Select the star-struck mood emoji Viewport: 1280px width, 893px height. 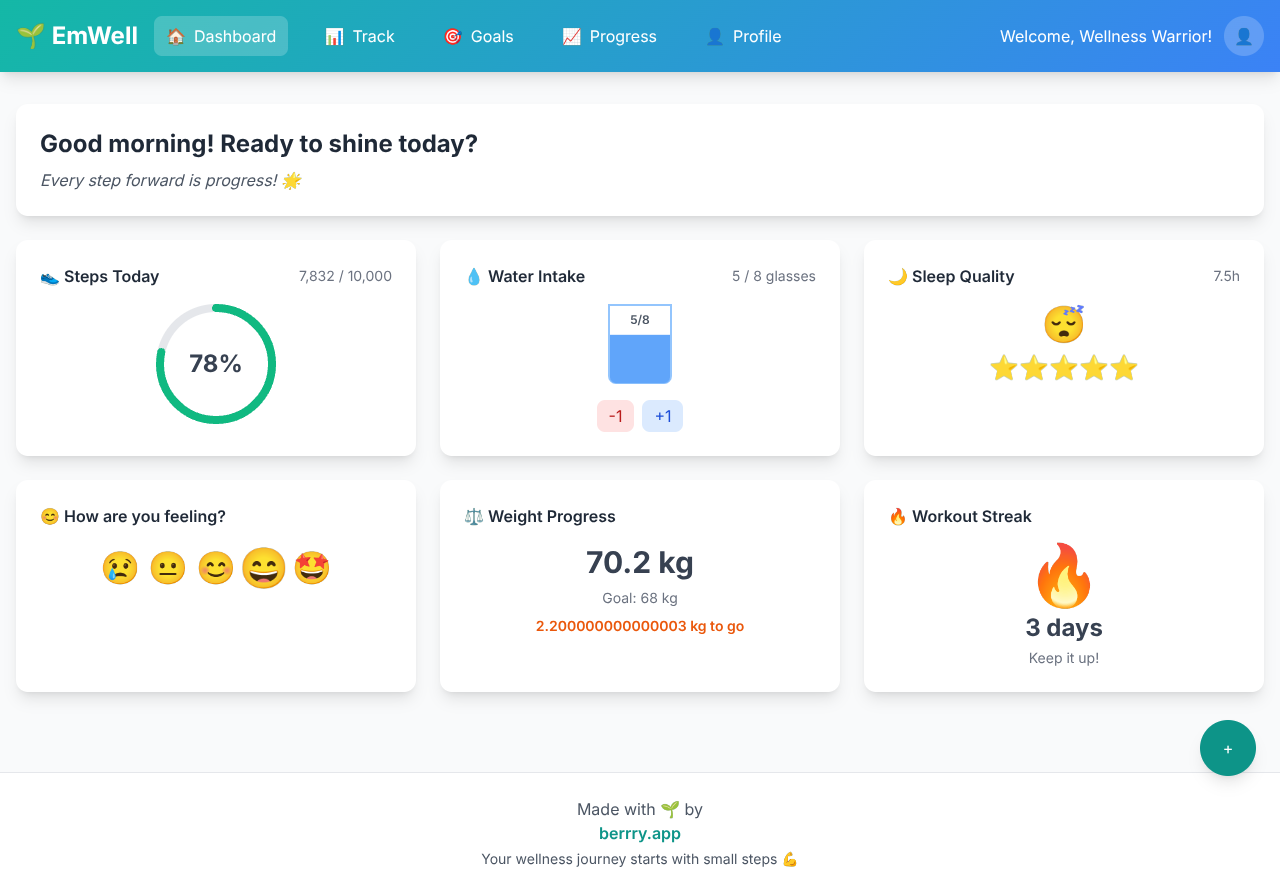[x=312, y=568]
